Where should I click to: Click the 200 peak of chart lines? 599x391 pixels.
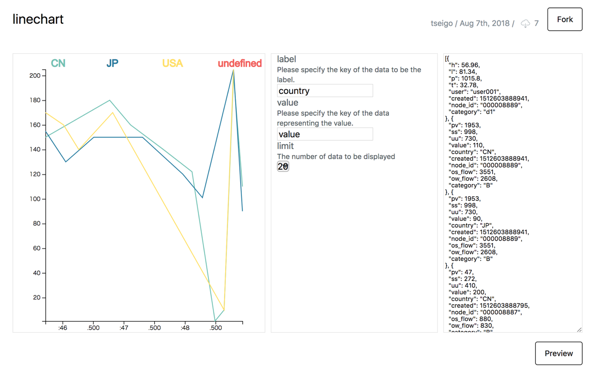(233, 71)
